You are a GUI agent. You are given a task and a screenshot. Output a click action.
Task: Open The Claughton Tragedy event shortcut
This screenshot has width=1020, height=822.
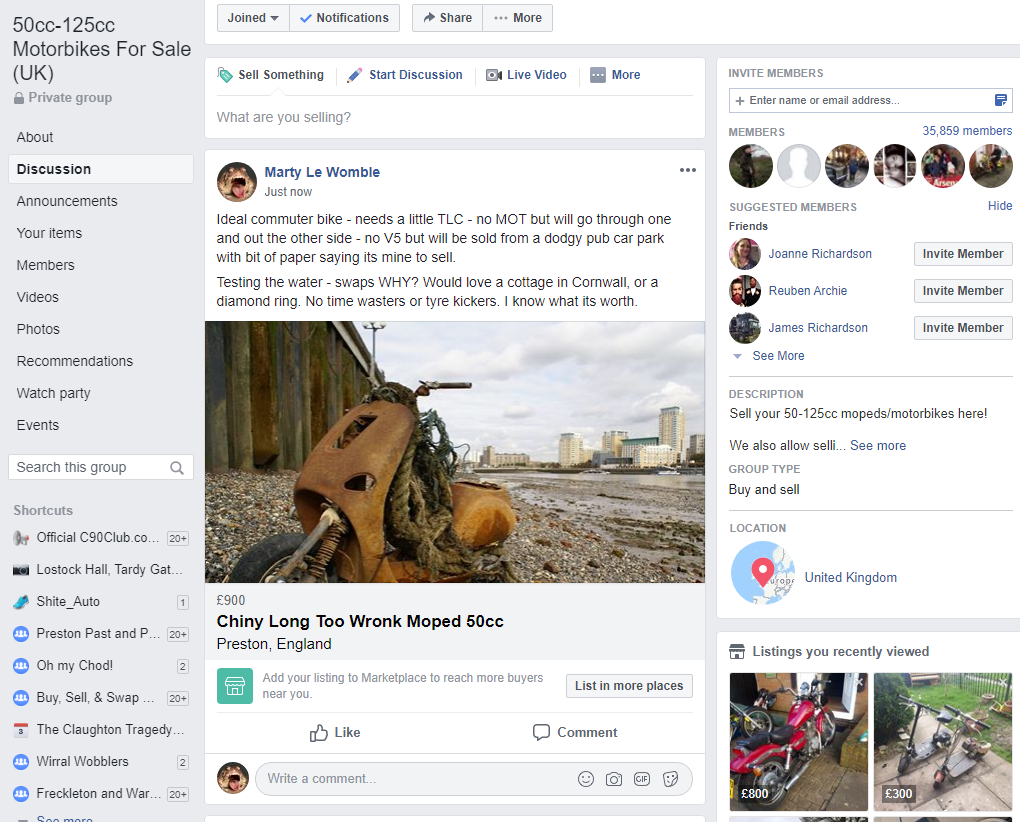click(101, 730)
